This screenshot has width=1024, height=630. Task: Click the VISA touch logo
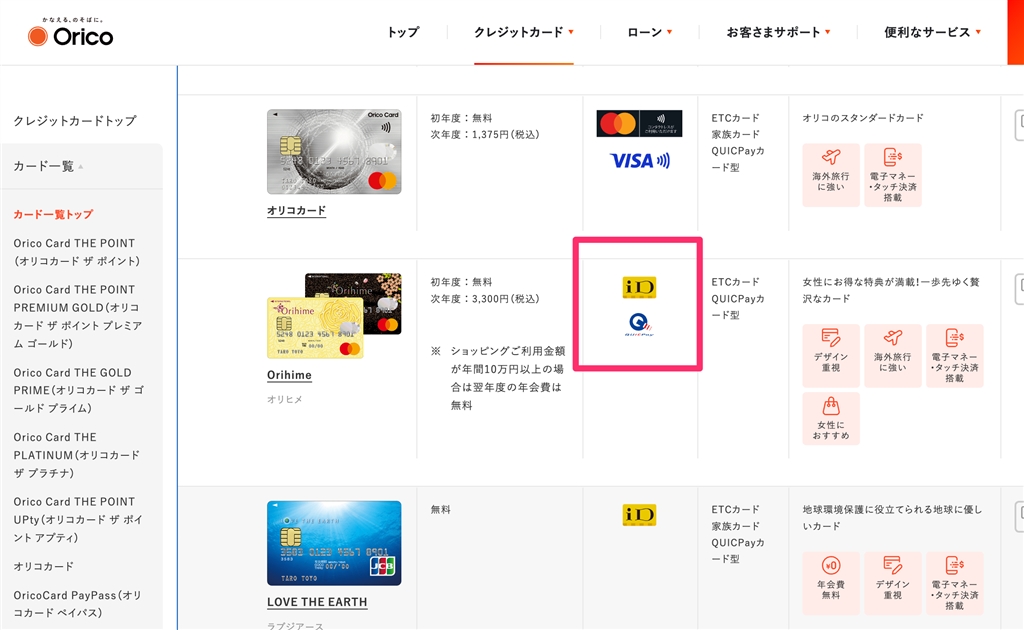639,161
